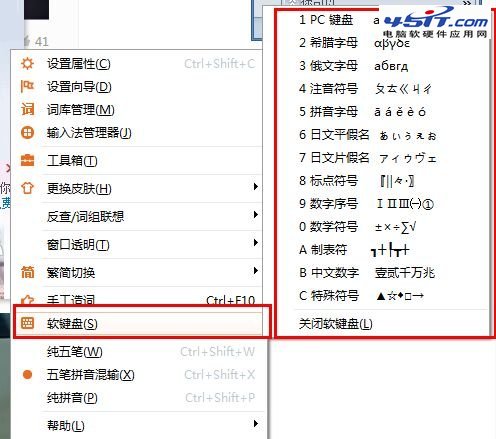Image resolution: width=496 pixels, height=439 pixels.
Task: Expand the 窗口透明 submenu arrow
Action: click(256, 243)
